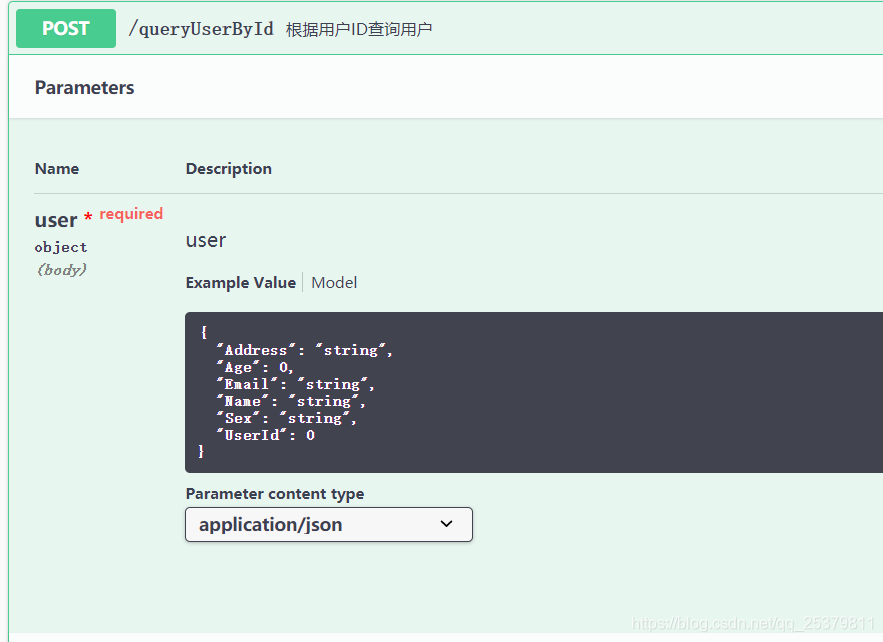Switch to the Model tab

334,283
